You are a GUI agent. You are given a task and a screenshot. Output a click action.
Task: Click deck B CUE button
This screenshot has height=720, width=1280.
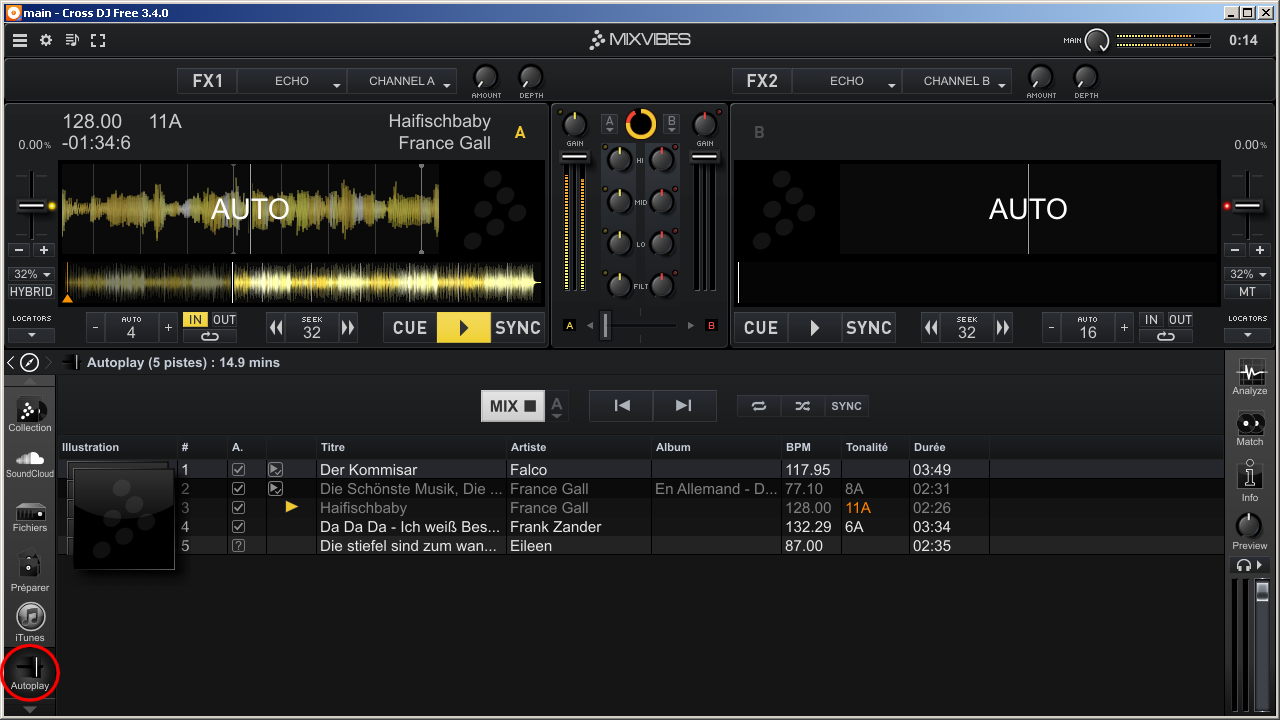point(761,328)
